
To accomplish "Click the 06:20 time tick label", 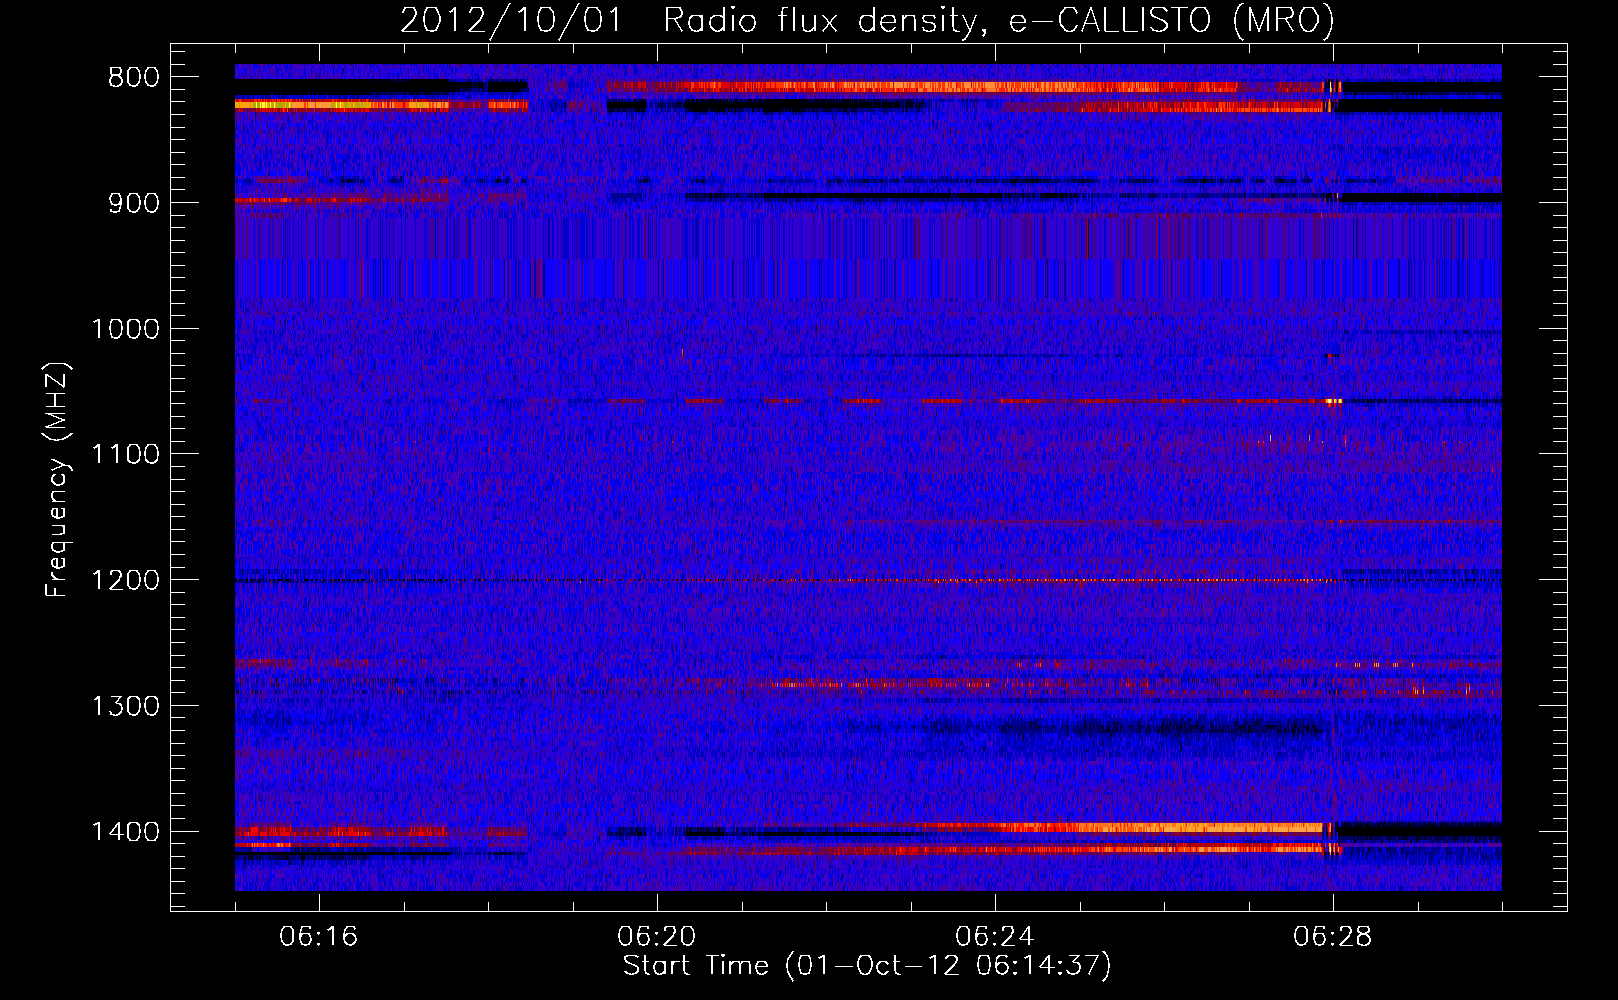I will point(657,937).
